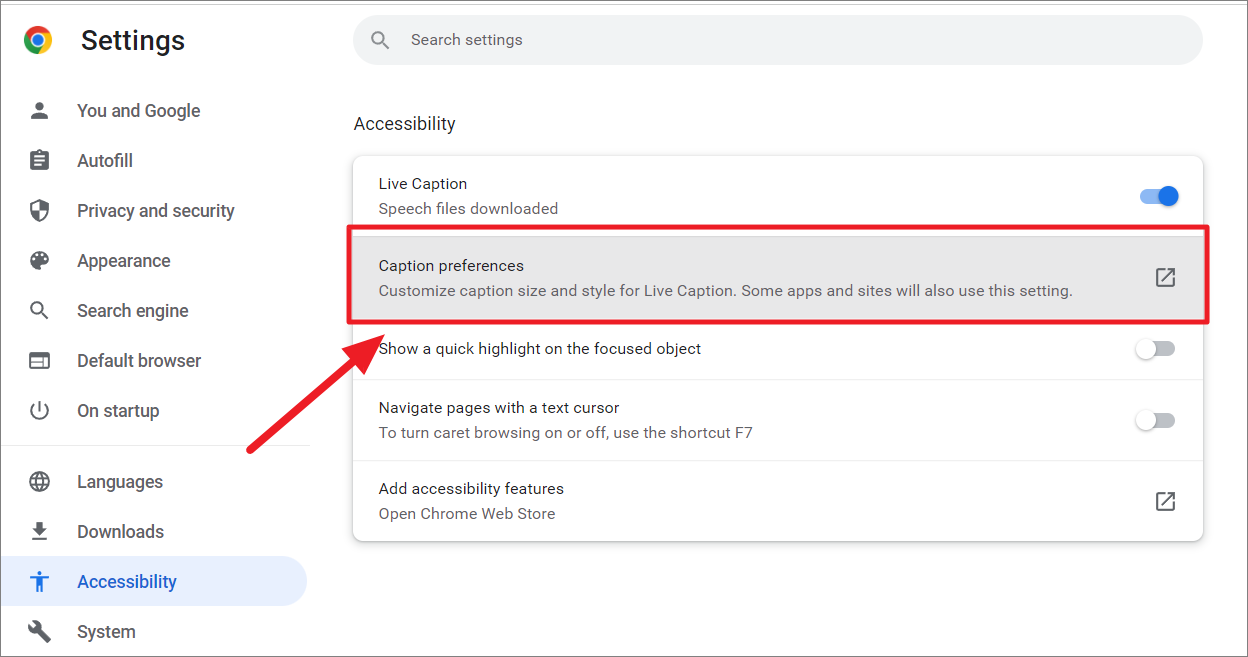Click the Languages globe icon

pyautogui.click(x=39, y=482)
